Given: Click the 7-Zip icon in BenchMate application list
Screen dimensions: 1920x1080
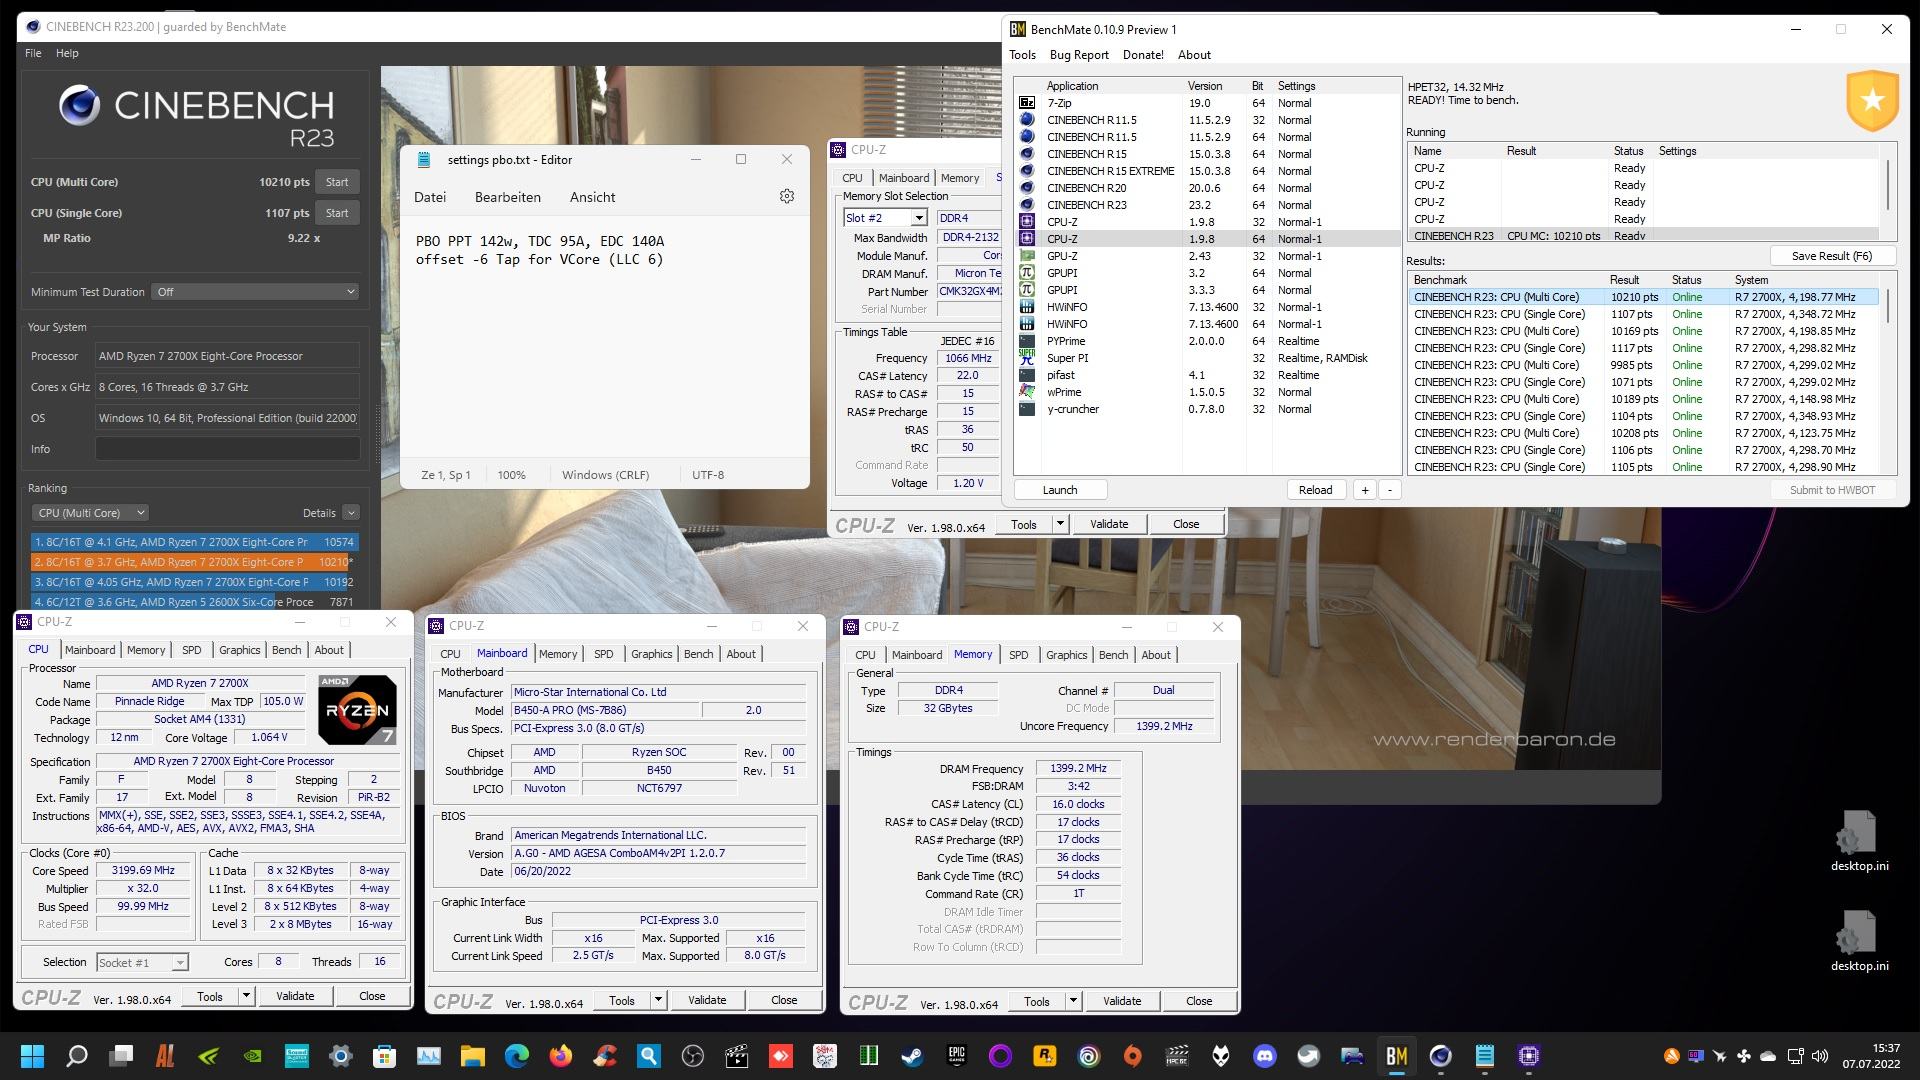Looking at the screenshot, I should tap(1026, 103).
